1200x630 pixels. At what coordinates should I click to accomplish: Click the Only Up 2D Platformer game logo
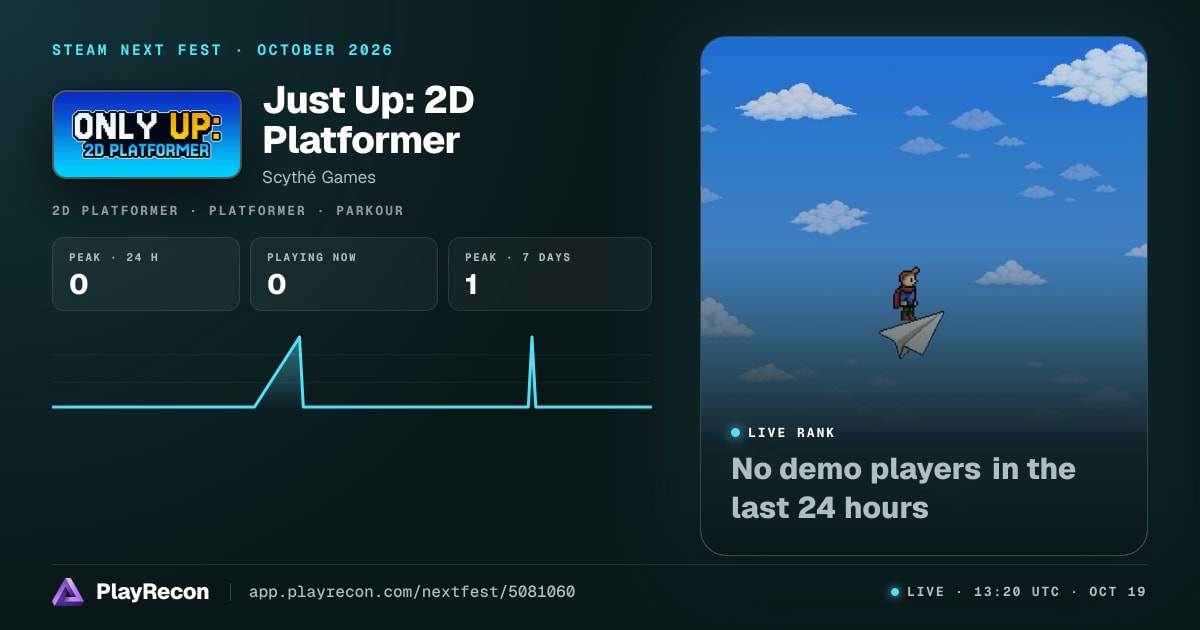pyautogui.click(x=147, y=135)
